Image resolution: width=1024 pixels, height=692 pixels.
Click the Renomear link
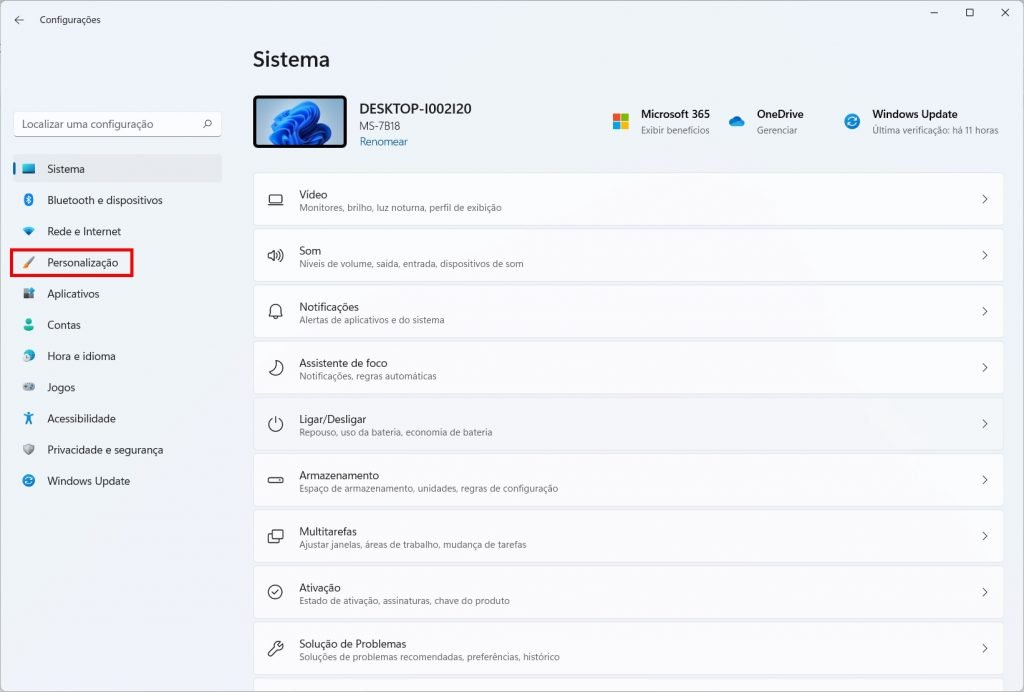point(383,142)
